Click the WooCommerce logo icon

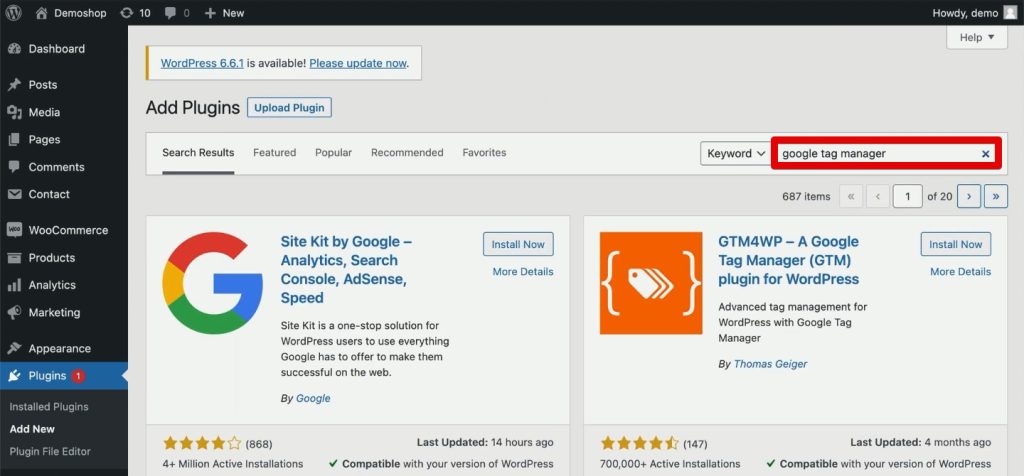click(x=14, y=230)
